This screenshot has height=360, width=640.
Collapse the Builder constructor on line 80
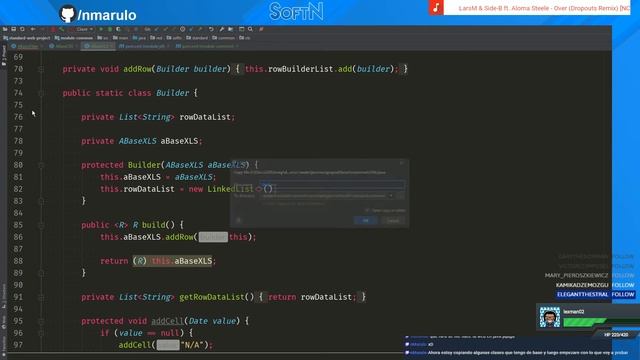41,165
